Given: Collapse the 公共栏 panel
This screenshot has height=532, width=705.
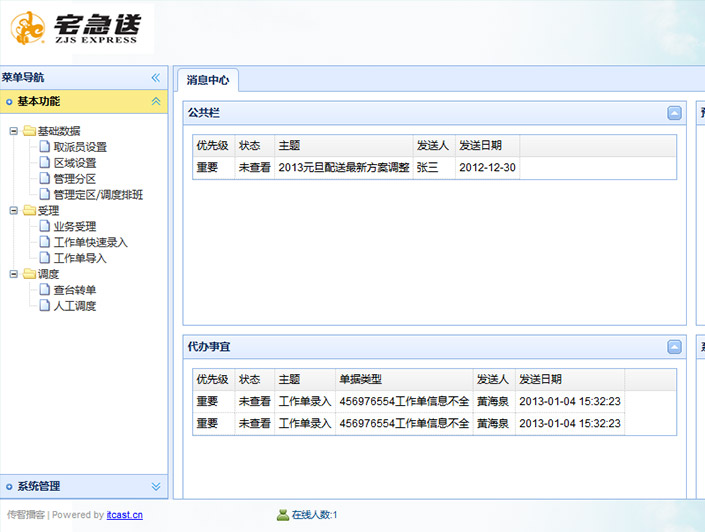Looking at the screenshot, I should point(674,113).
